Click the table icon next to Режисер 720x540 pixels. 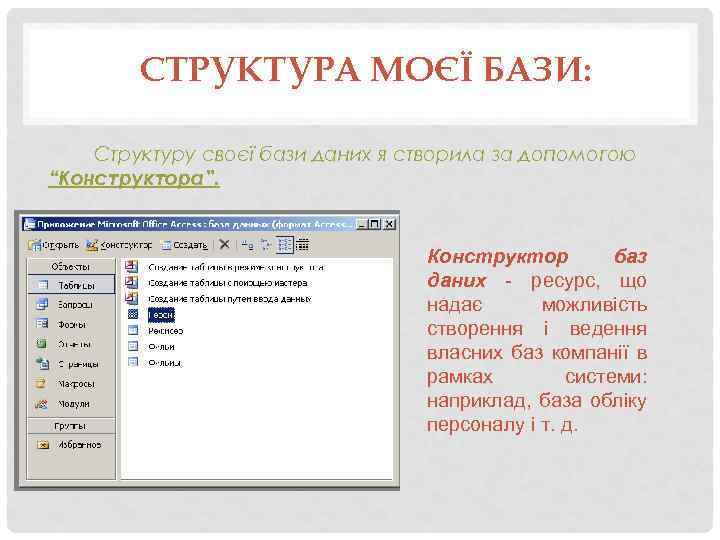(x=133, y=331)
